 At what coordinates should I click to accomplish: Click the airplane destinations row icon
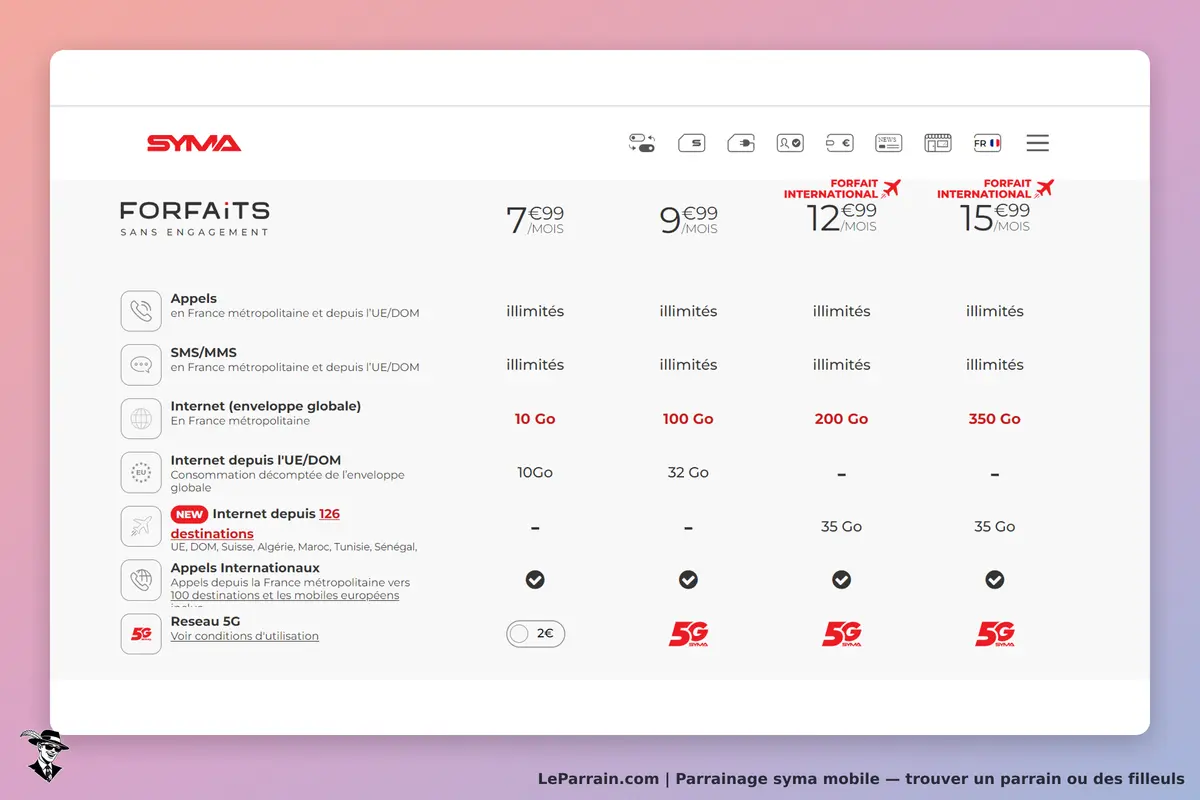pos(141,526)
